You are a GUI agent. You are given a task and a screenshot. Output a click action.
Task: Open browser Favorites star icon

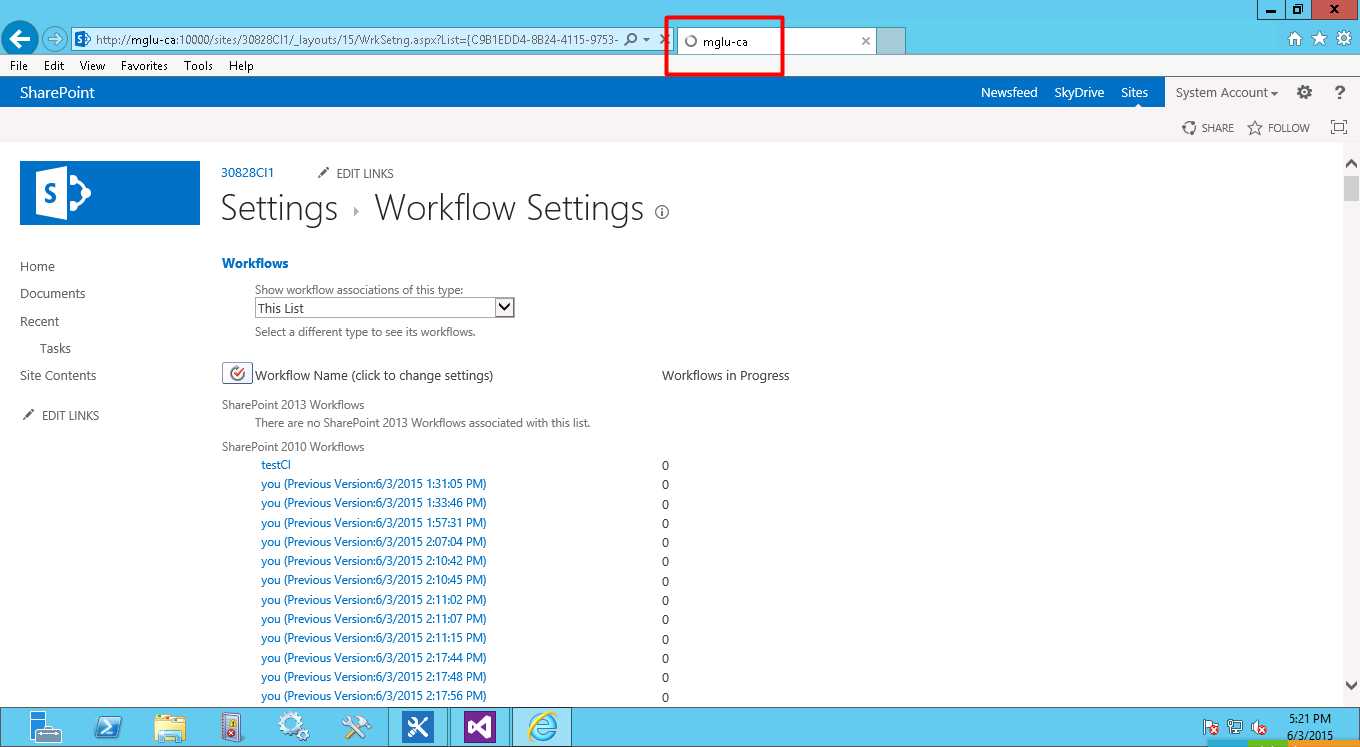click(1319, 38)
